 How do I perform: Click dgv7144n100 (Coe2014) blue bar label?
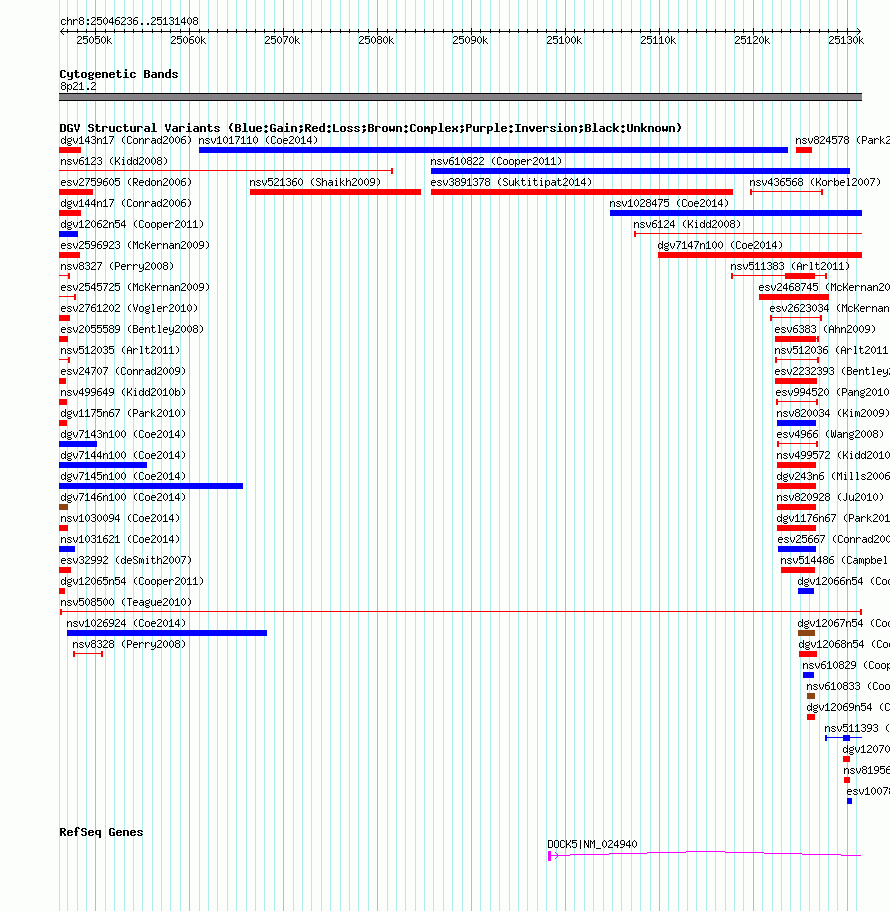pos(123,454)
